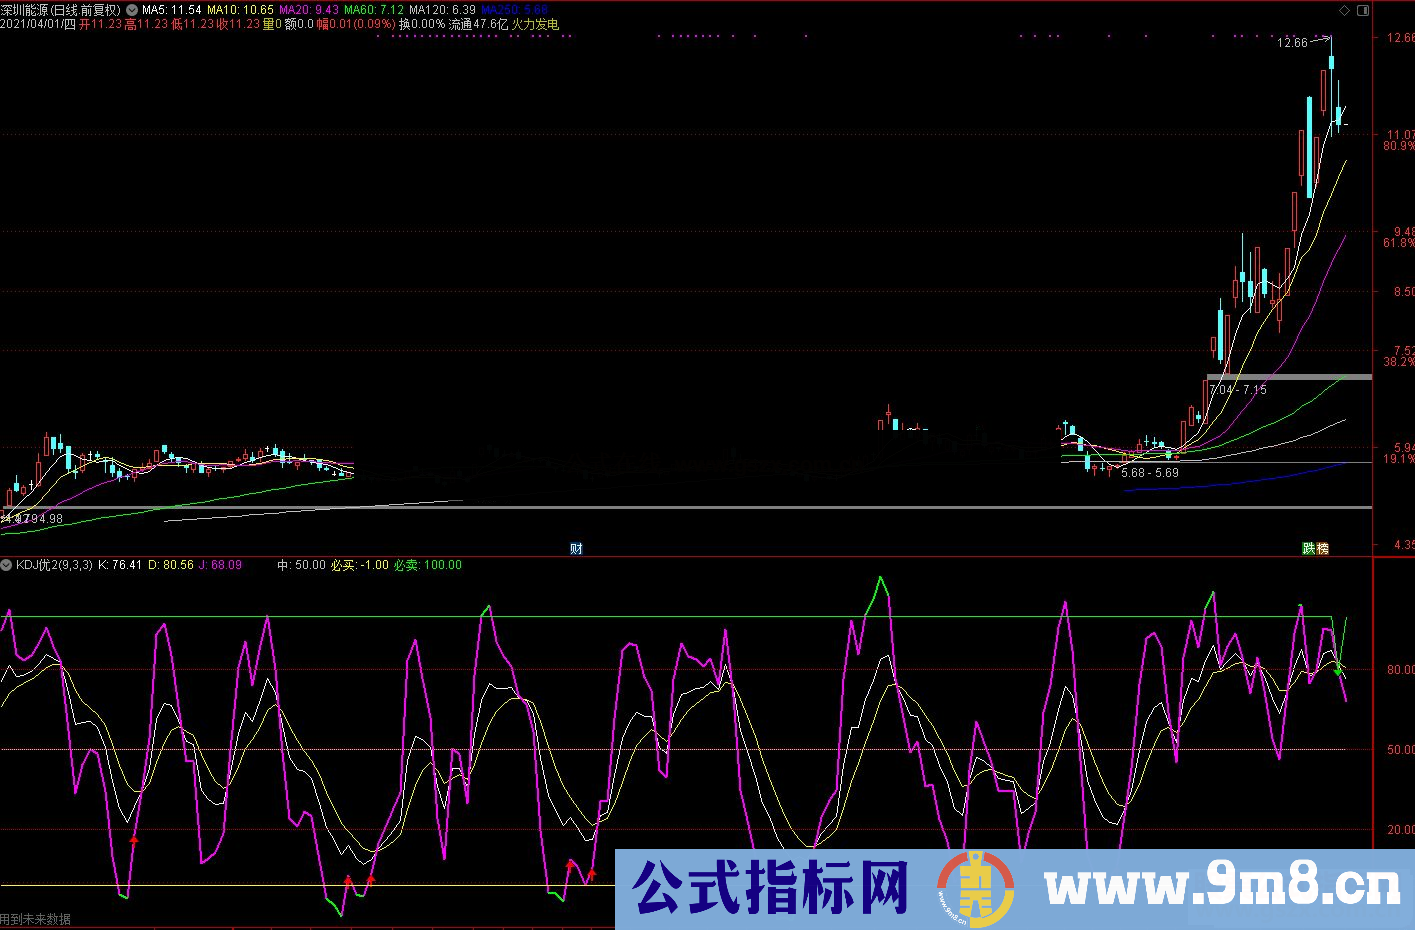This screenshot has height=930, width=1415.
Task: Click the window-split icon beside the diamond marker
Action: [1363, 8]
